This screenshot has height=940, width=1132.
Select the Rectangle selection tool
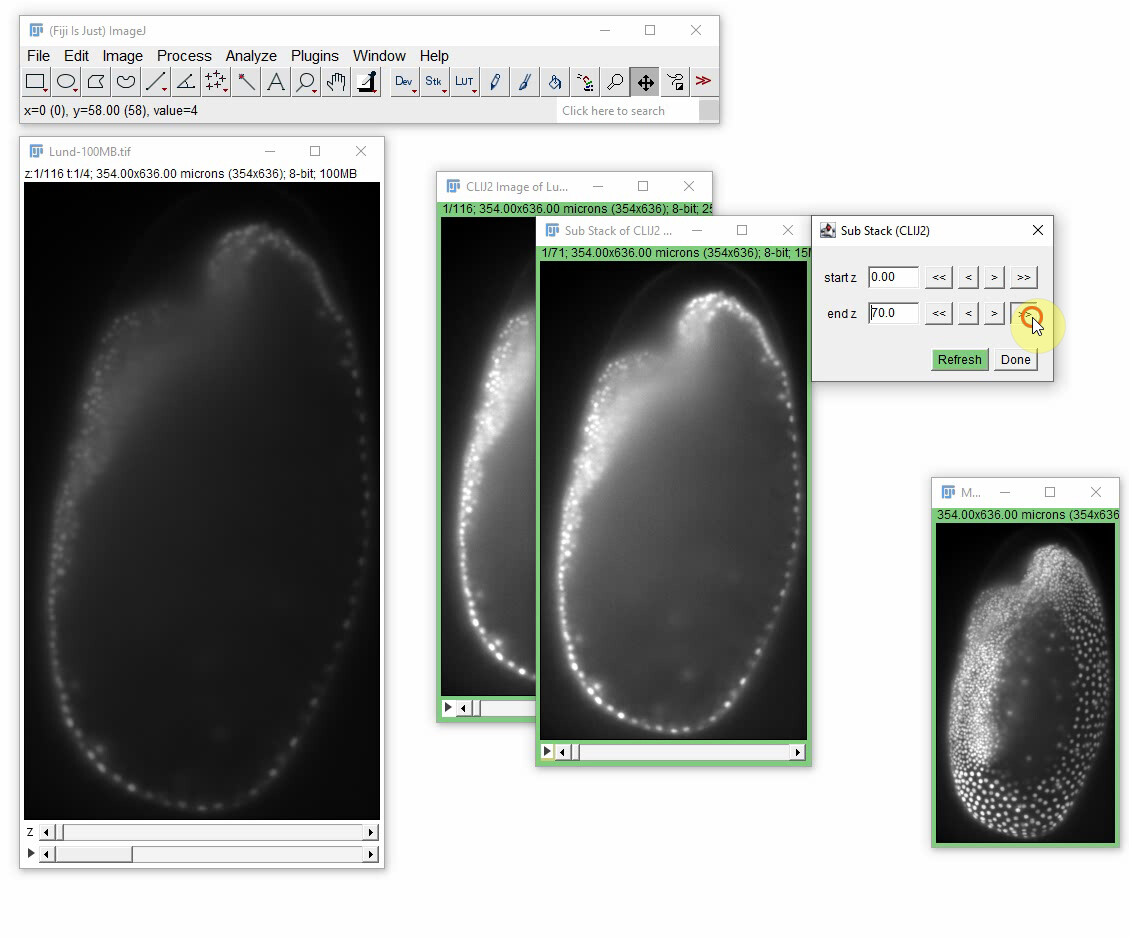[34, 82]
